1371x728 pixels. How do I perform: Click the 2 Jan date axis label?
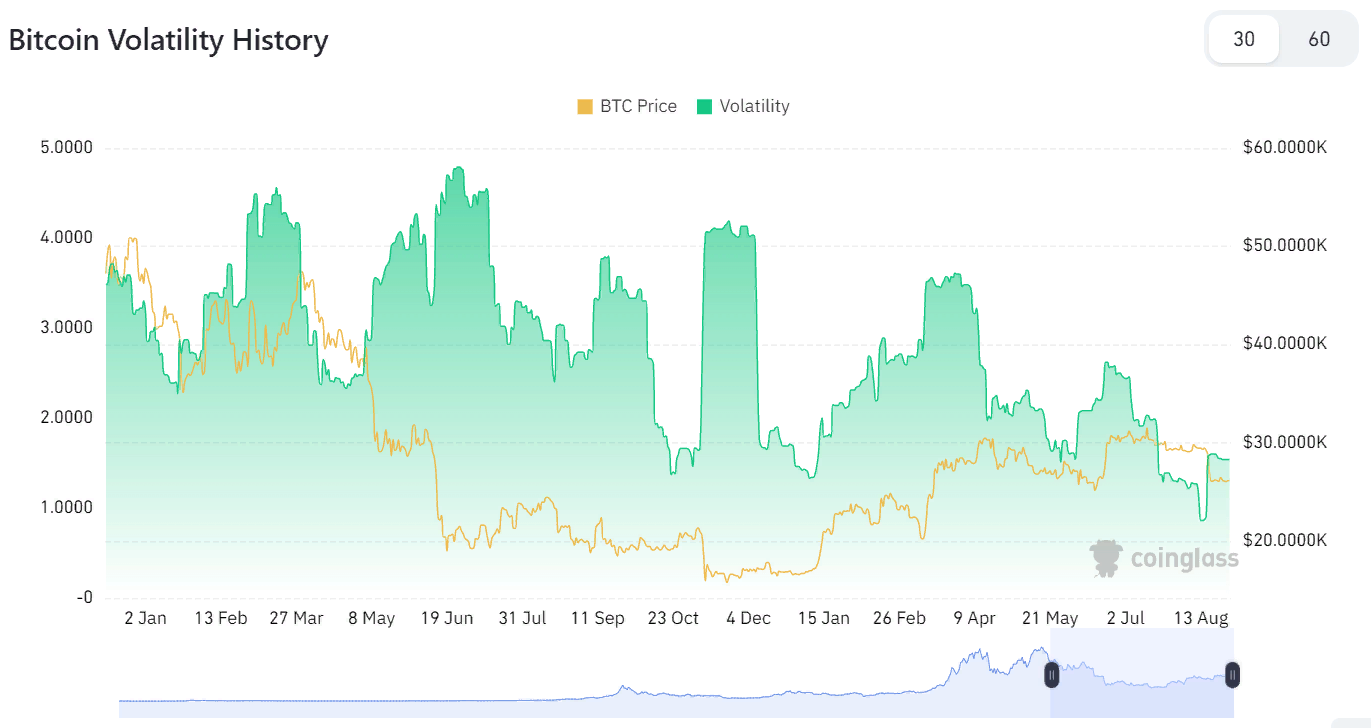(145, 618)
